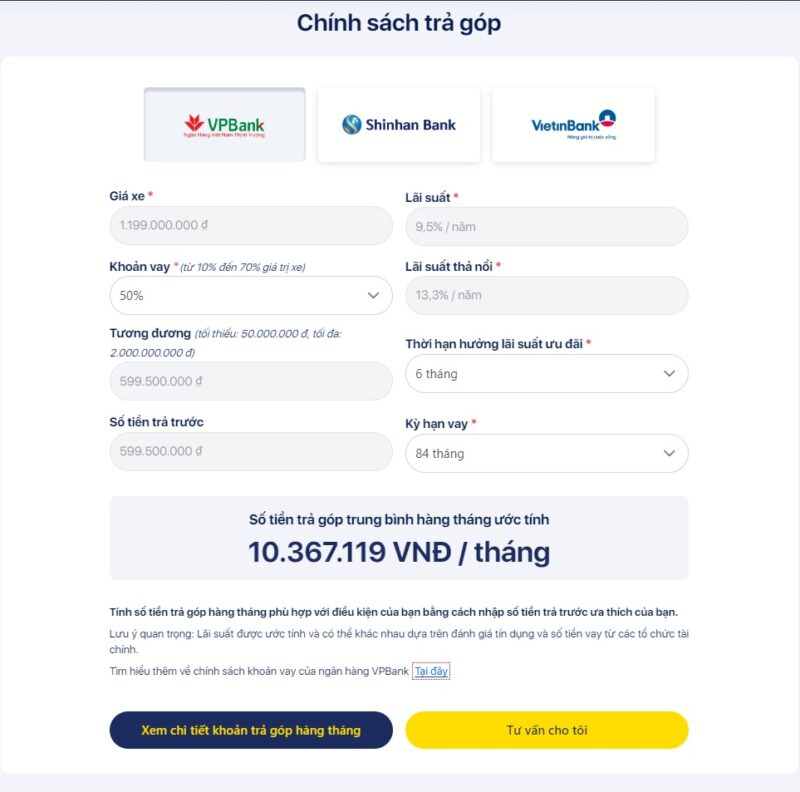Open the Khoản vay percentage dropdown
Viewport: 800px width, 792px height.
point(250,295)
